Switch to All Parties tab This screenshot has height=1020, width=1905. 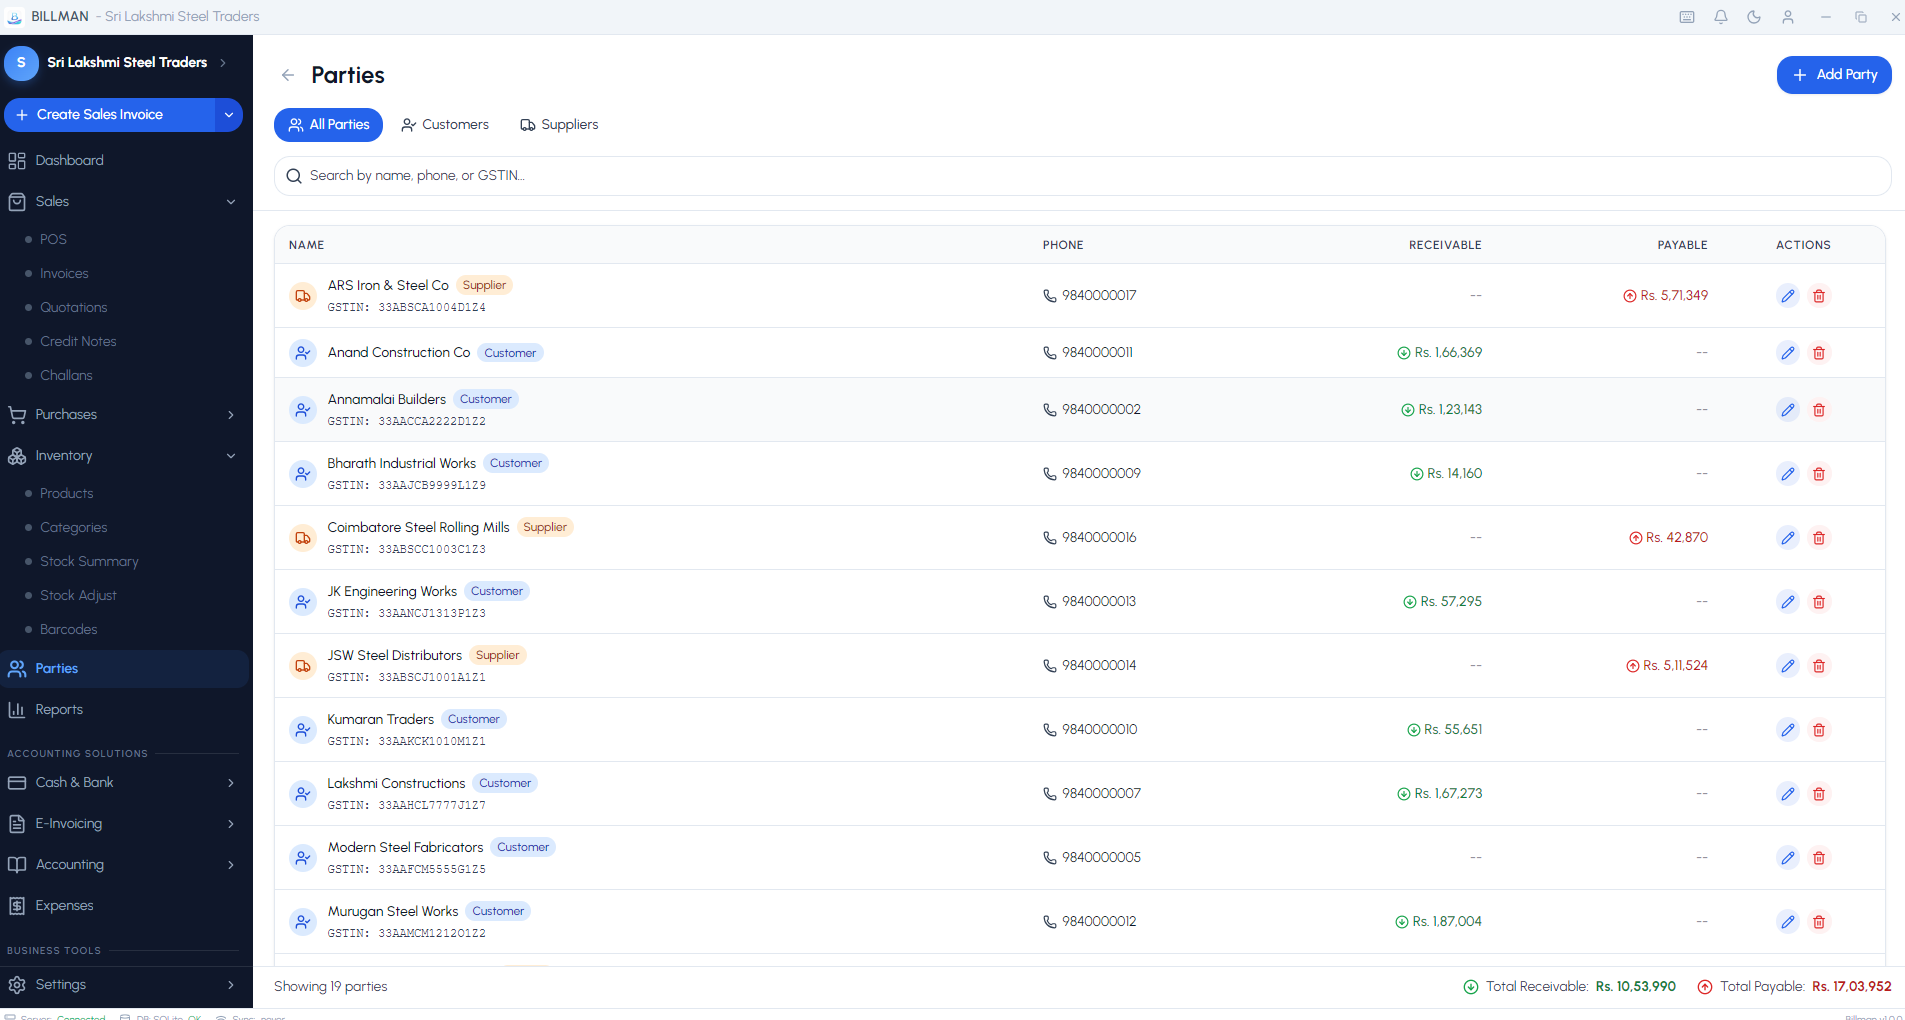coord(328,125)
